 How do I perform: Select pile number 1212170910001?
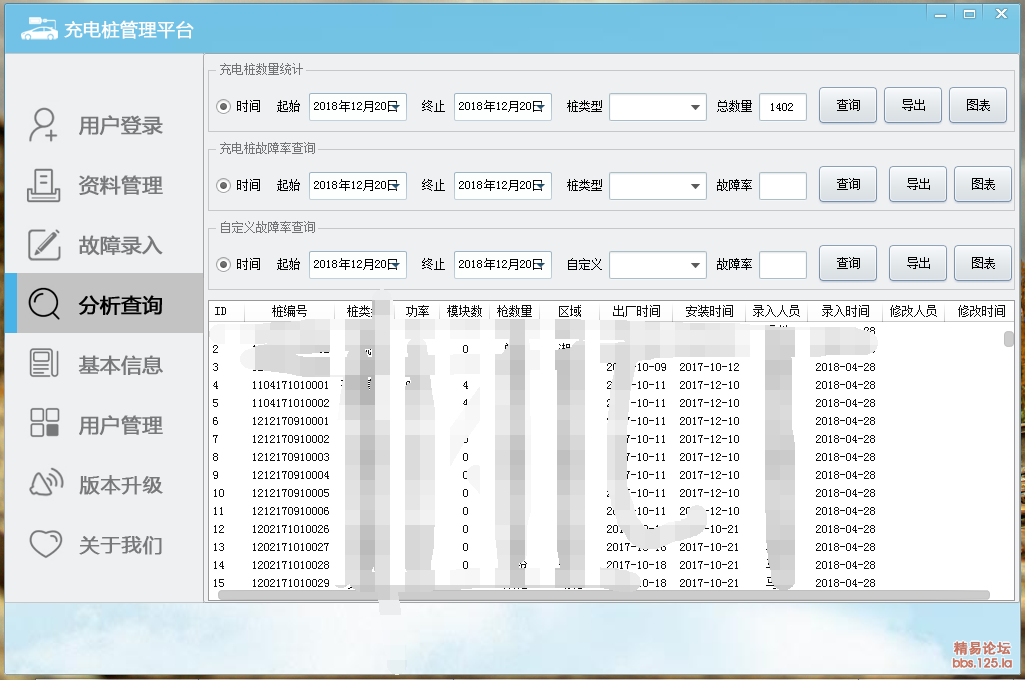click(x=290, y=421)
